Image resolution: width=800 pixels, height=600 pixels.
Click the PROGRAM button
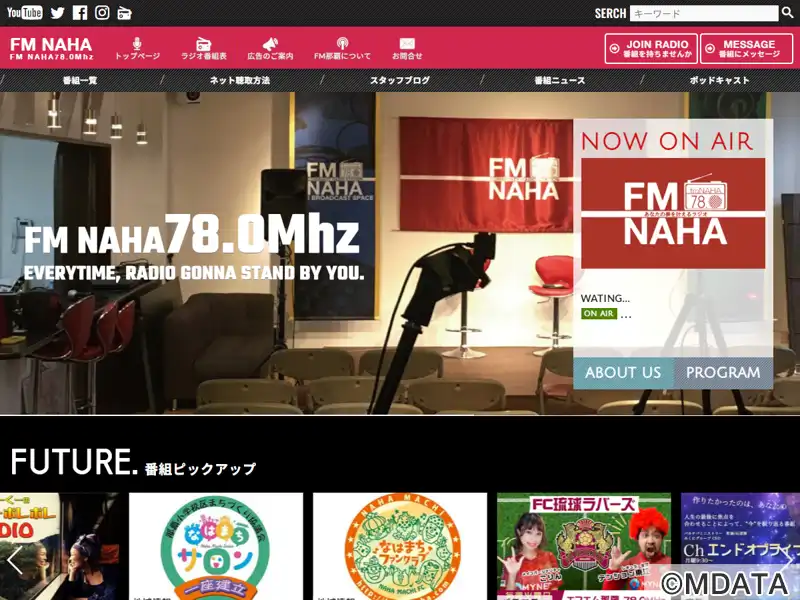723,373
